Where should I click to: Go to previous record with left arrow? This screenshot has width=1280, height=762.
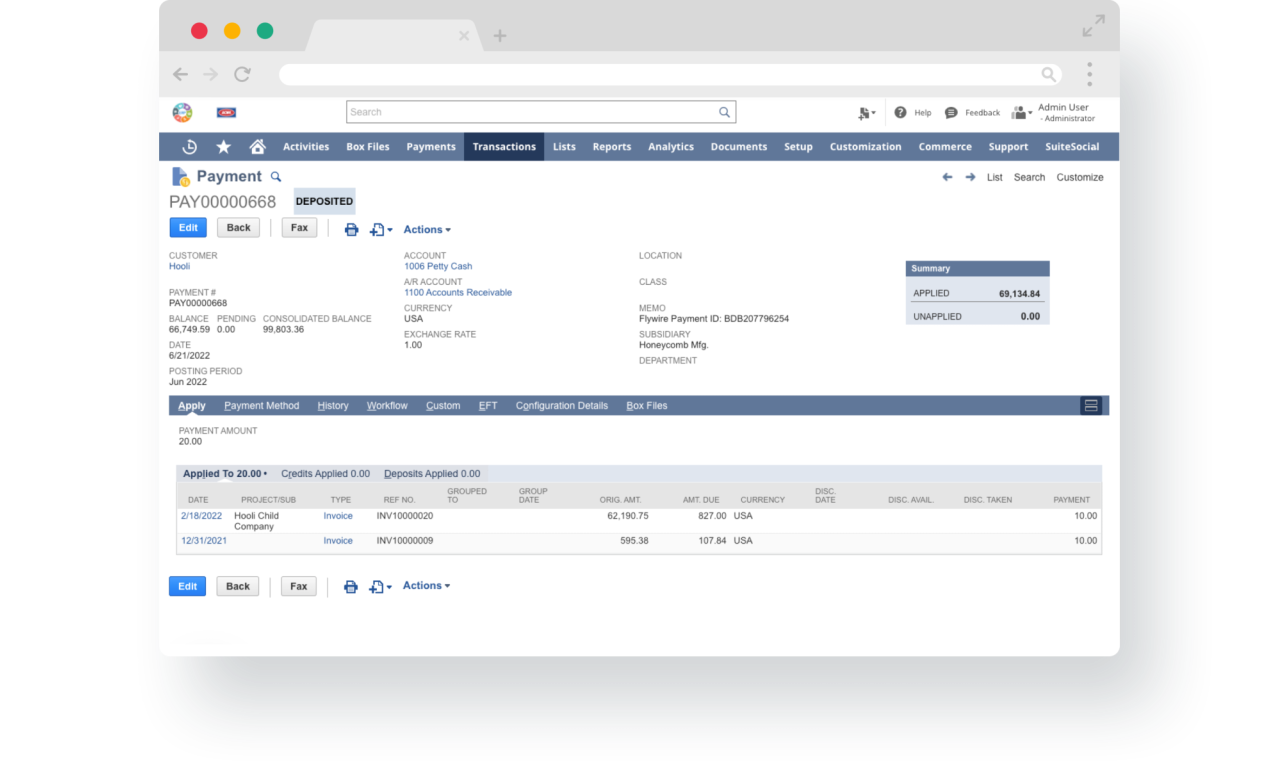point(946,176)
